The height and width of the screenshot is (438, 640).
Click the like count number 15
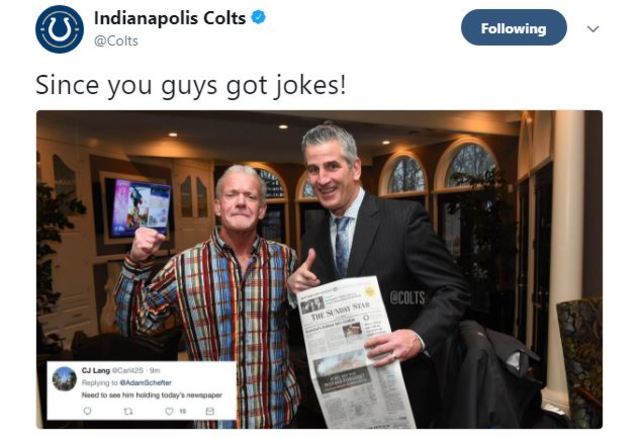coord(183,411)
